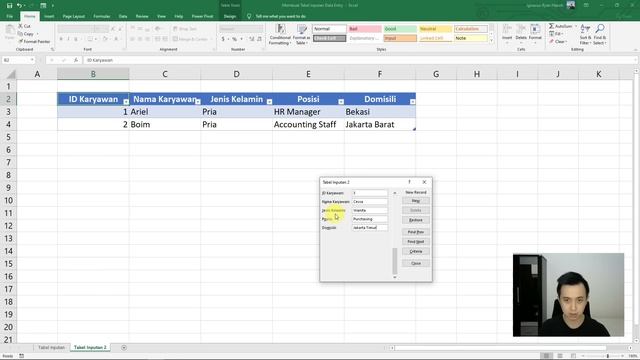
Task: Click the Close button in form dialog
Action: point(416,263)
